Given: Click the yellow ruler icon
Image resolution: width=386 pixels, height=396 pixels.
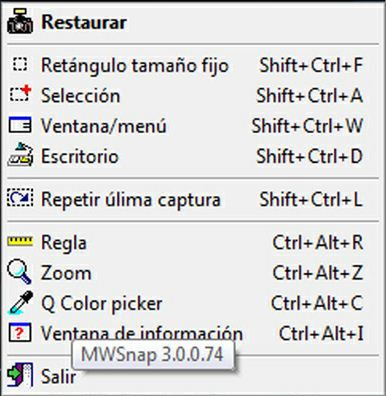Looking at the screenshot, I should 20,241.
